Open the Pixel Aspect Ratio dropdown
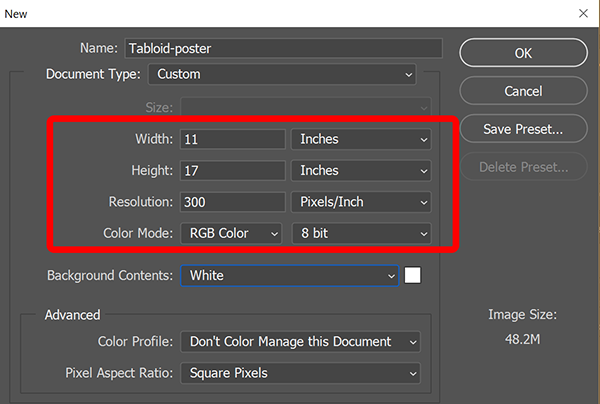This screenshot has height=404, width=600. [300, 373]
